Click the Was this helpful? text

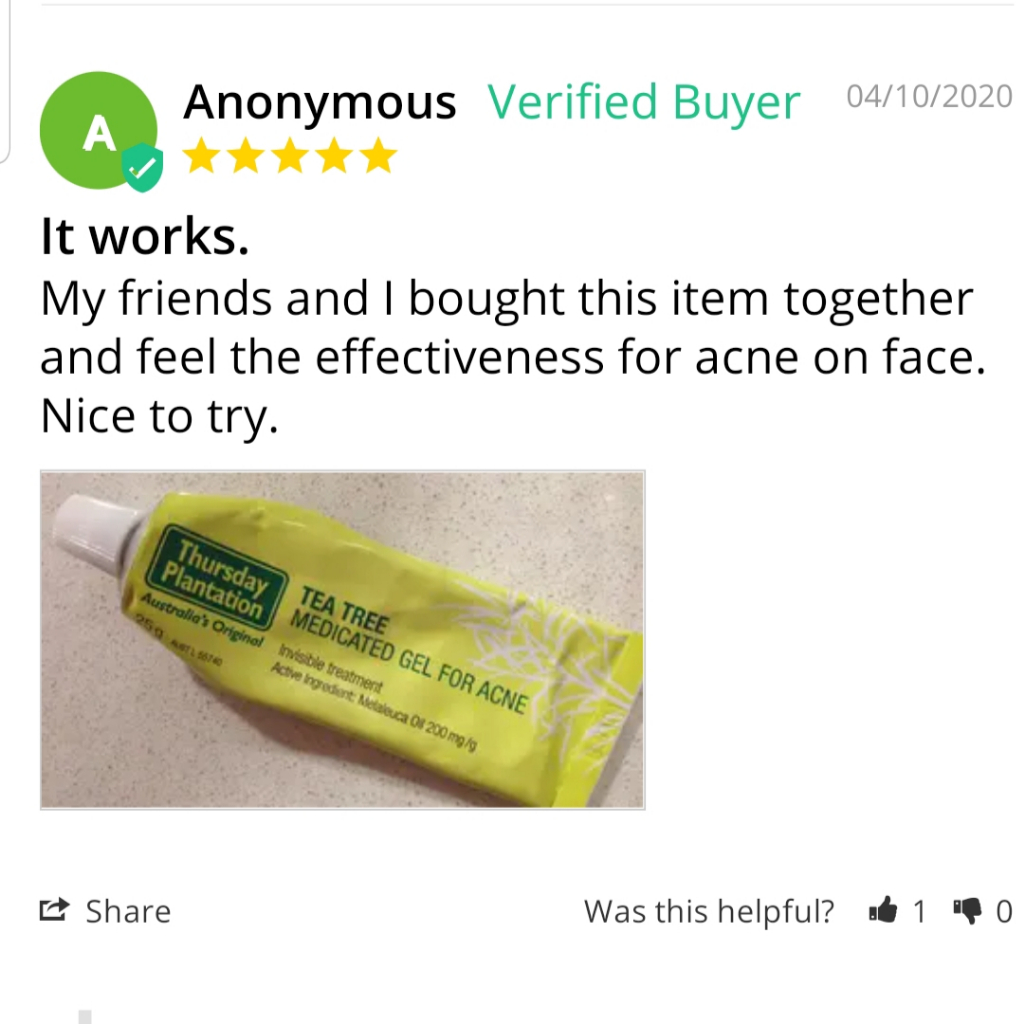709,911
